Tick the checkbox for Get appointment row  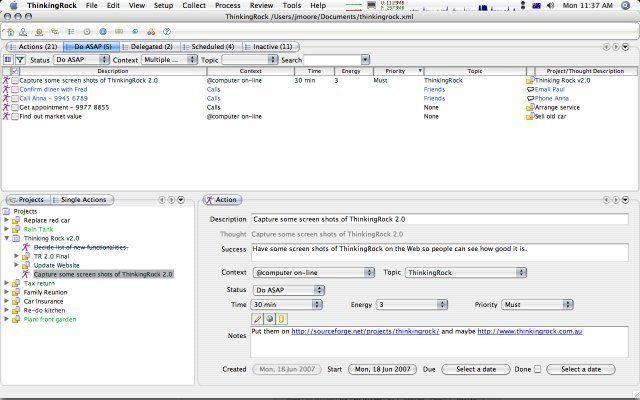pyautogui.click(x=15, y=107)
